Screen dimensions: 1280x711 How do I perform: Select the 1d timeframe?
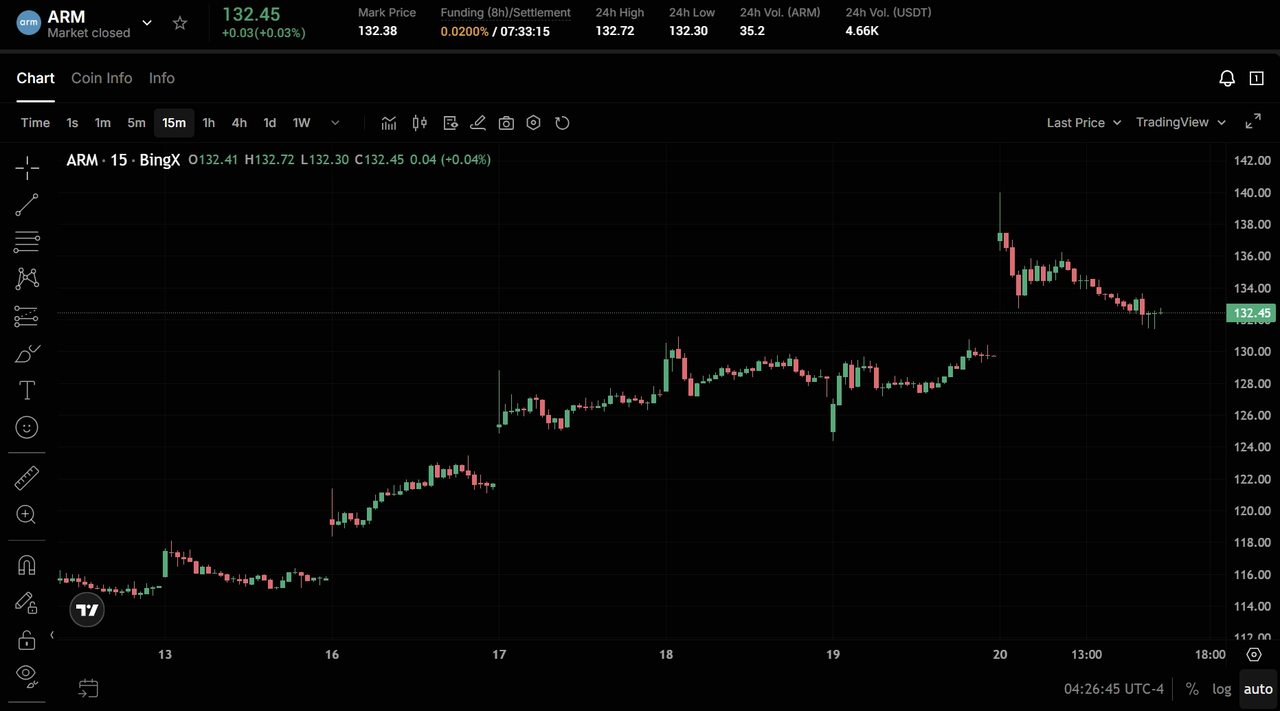269,123
